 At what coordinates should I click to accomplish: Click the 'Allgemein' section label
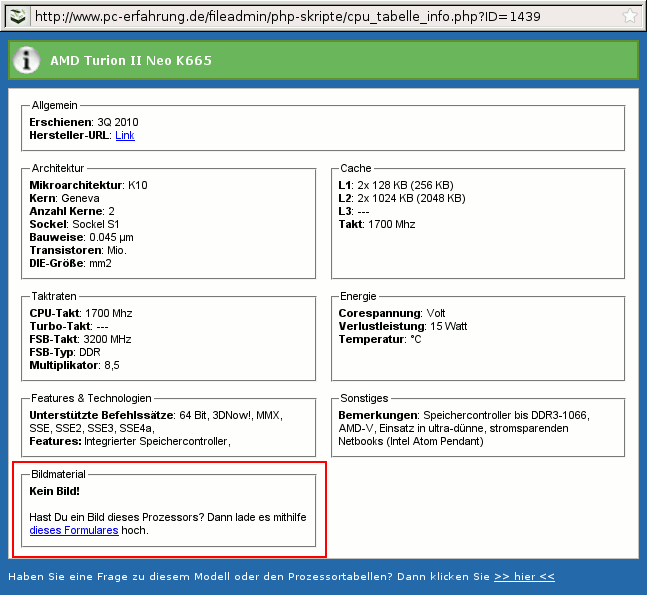click(x=55, y=105)
